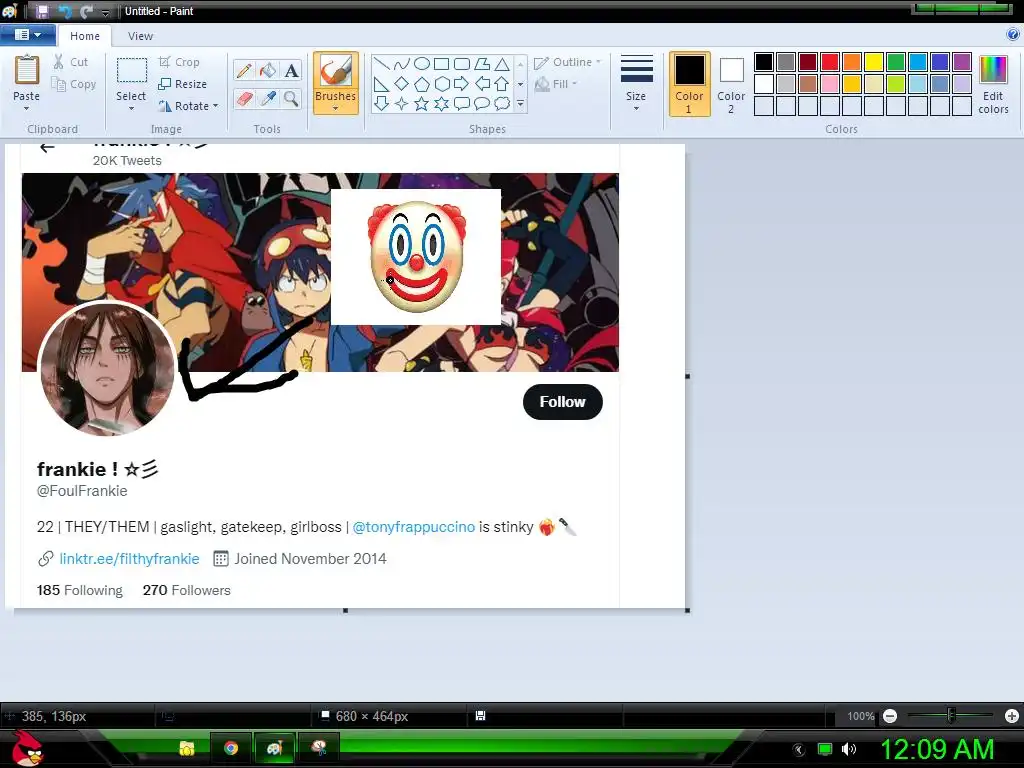Click Edit colors button
Screen dimensions: 1024x768
[x=993, y=84]
